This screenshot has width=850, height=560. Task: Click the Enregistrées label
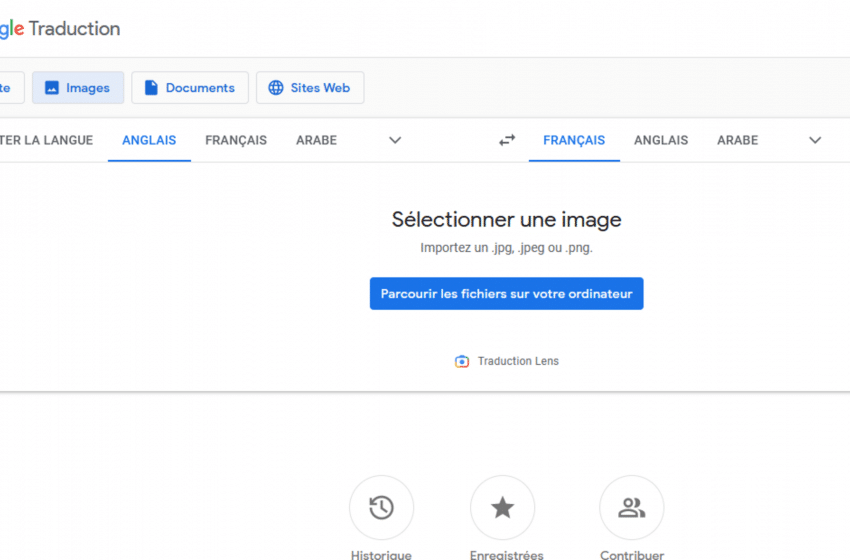(x=506, y=555)
